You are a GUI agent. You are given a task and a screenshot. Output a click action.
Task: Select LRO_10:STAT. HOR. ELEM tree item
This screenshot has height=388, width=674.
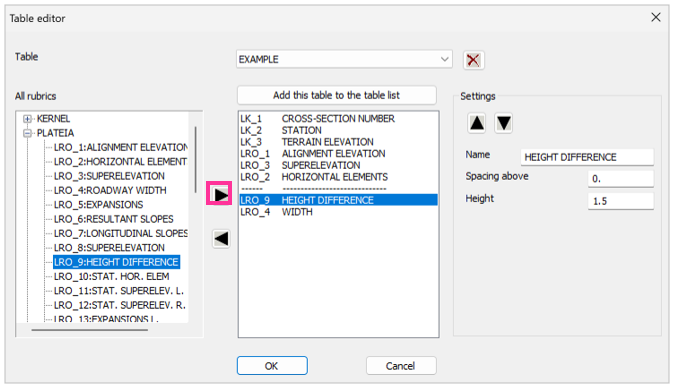(112, 277)
